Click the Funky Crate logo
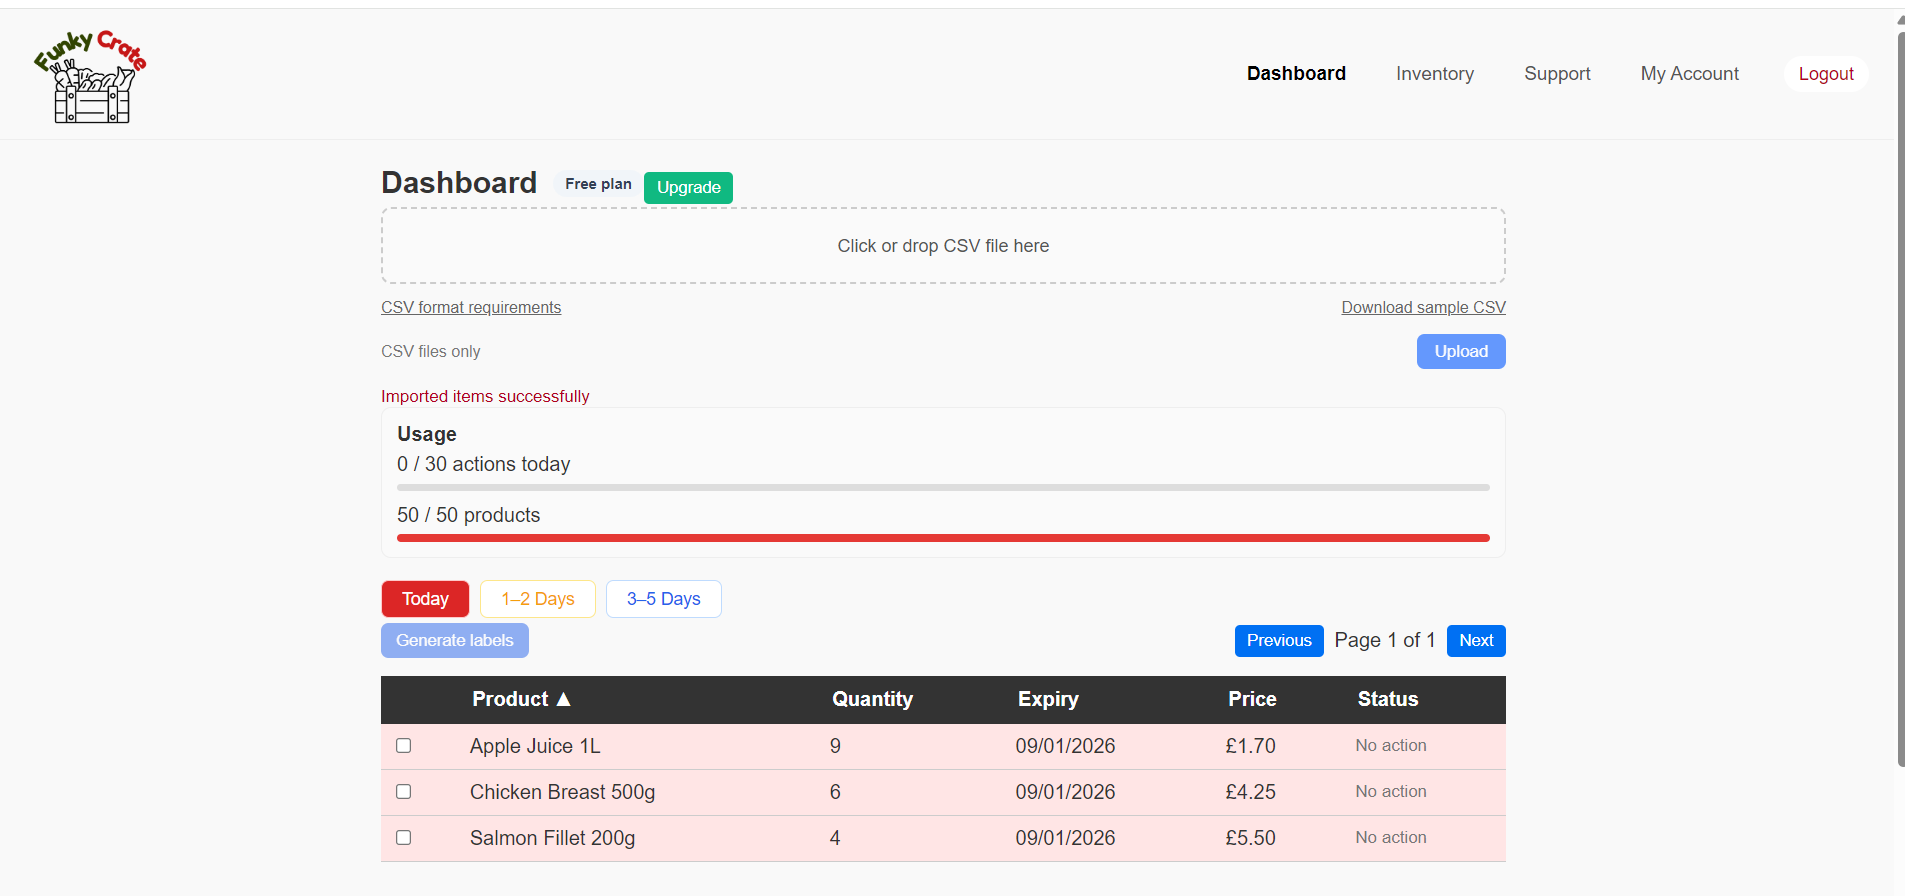 tap(90, 77)
